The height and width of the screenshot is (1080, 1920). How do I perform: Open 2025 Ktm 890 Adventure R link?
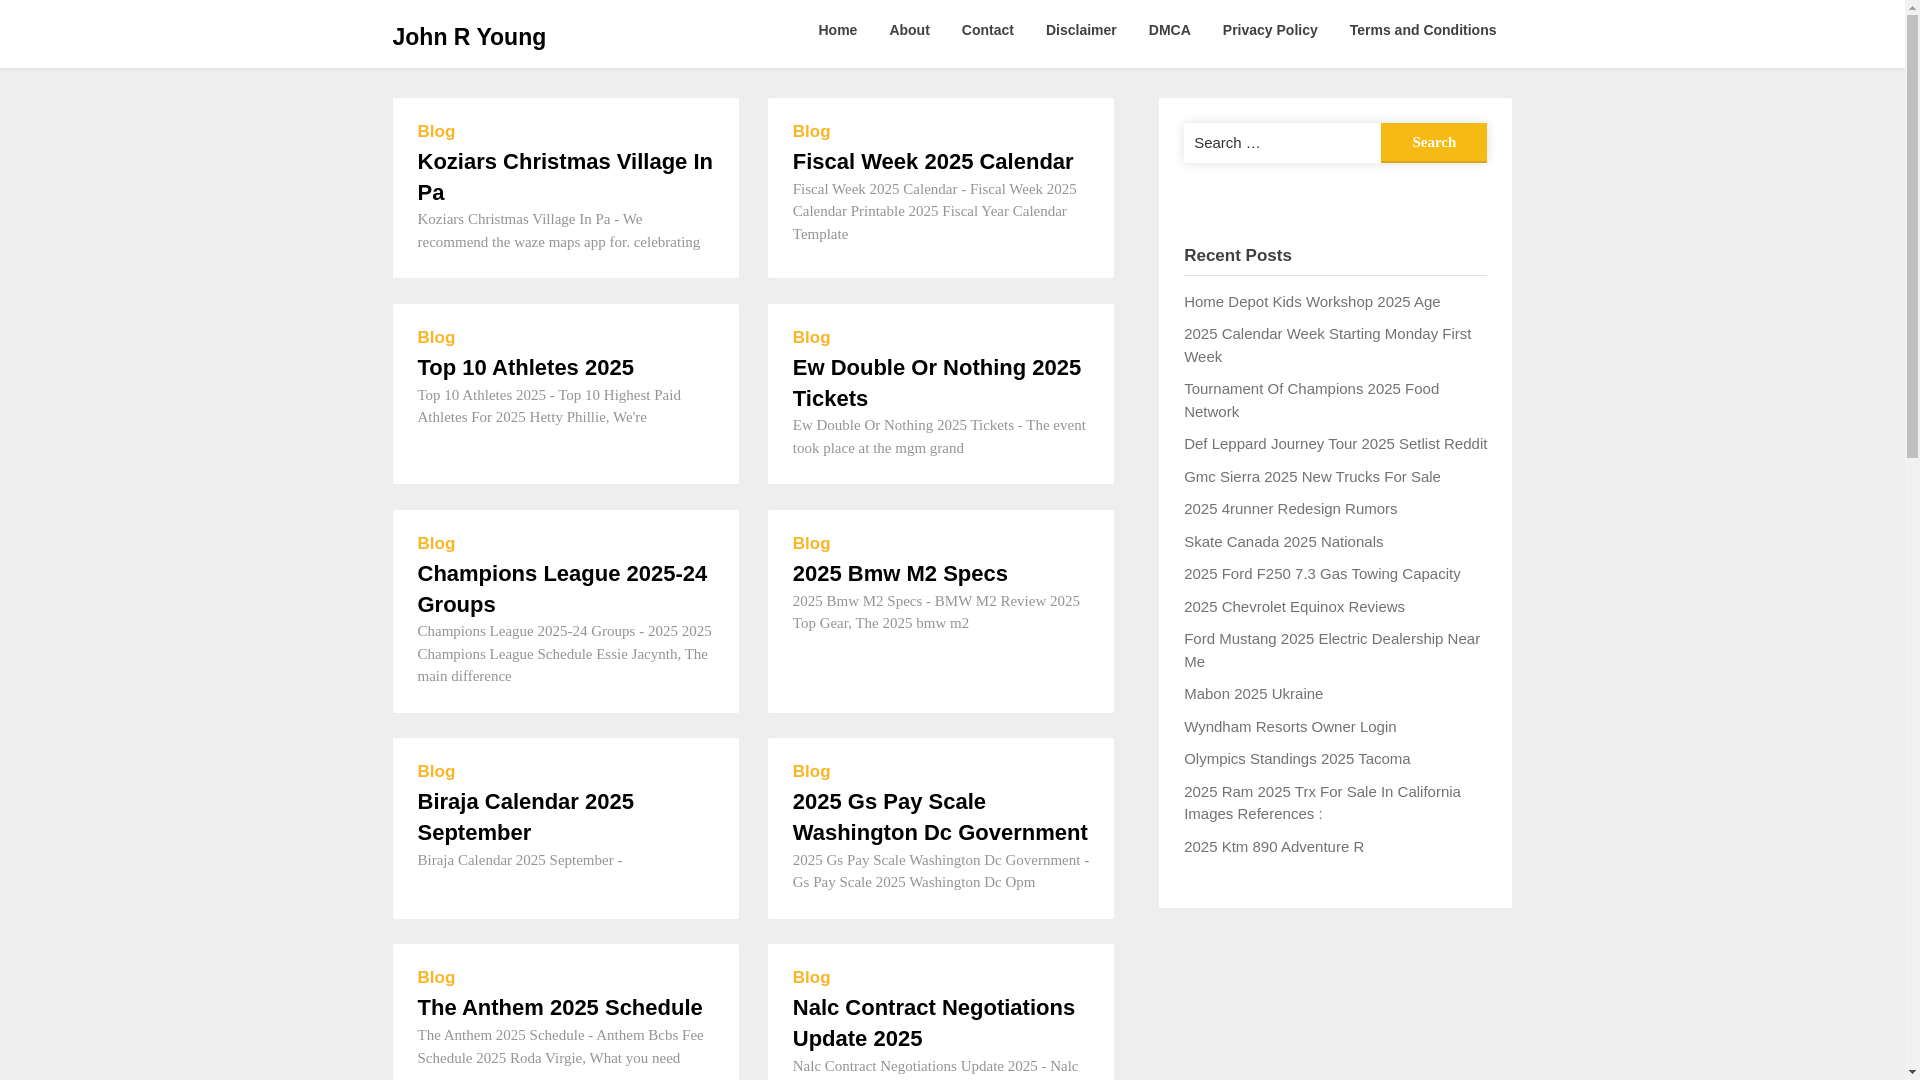tap(1273, 846)
